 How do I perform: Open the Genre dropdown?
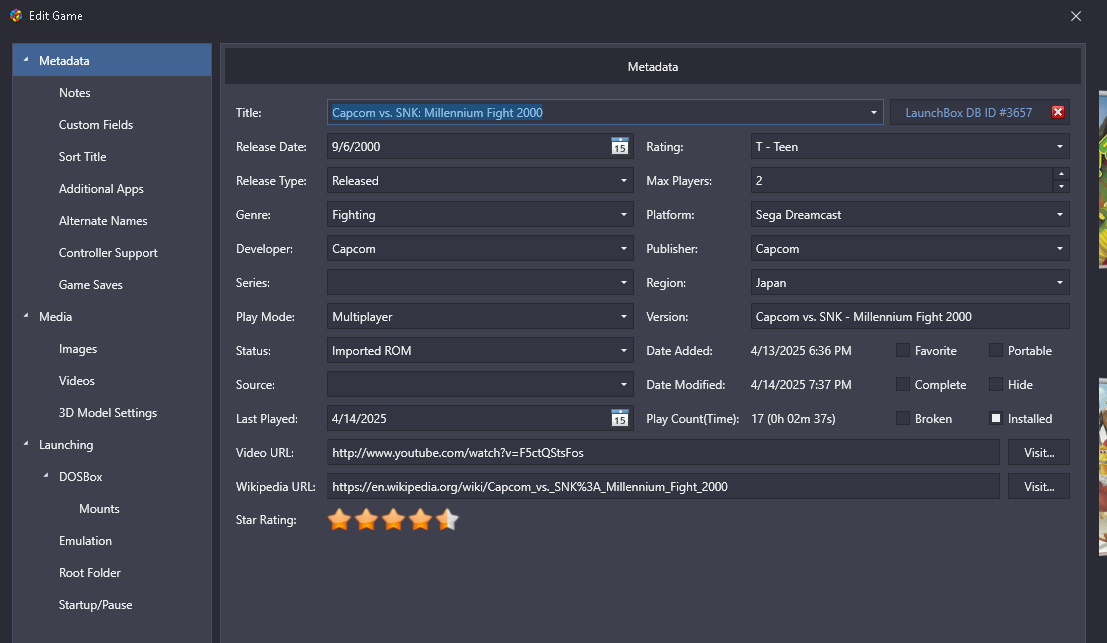click(x=480, y=215)
